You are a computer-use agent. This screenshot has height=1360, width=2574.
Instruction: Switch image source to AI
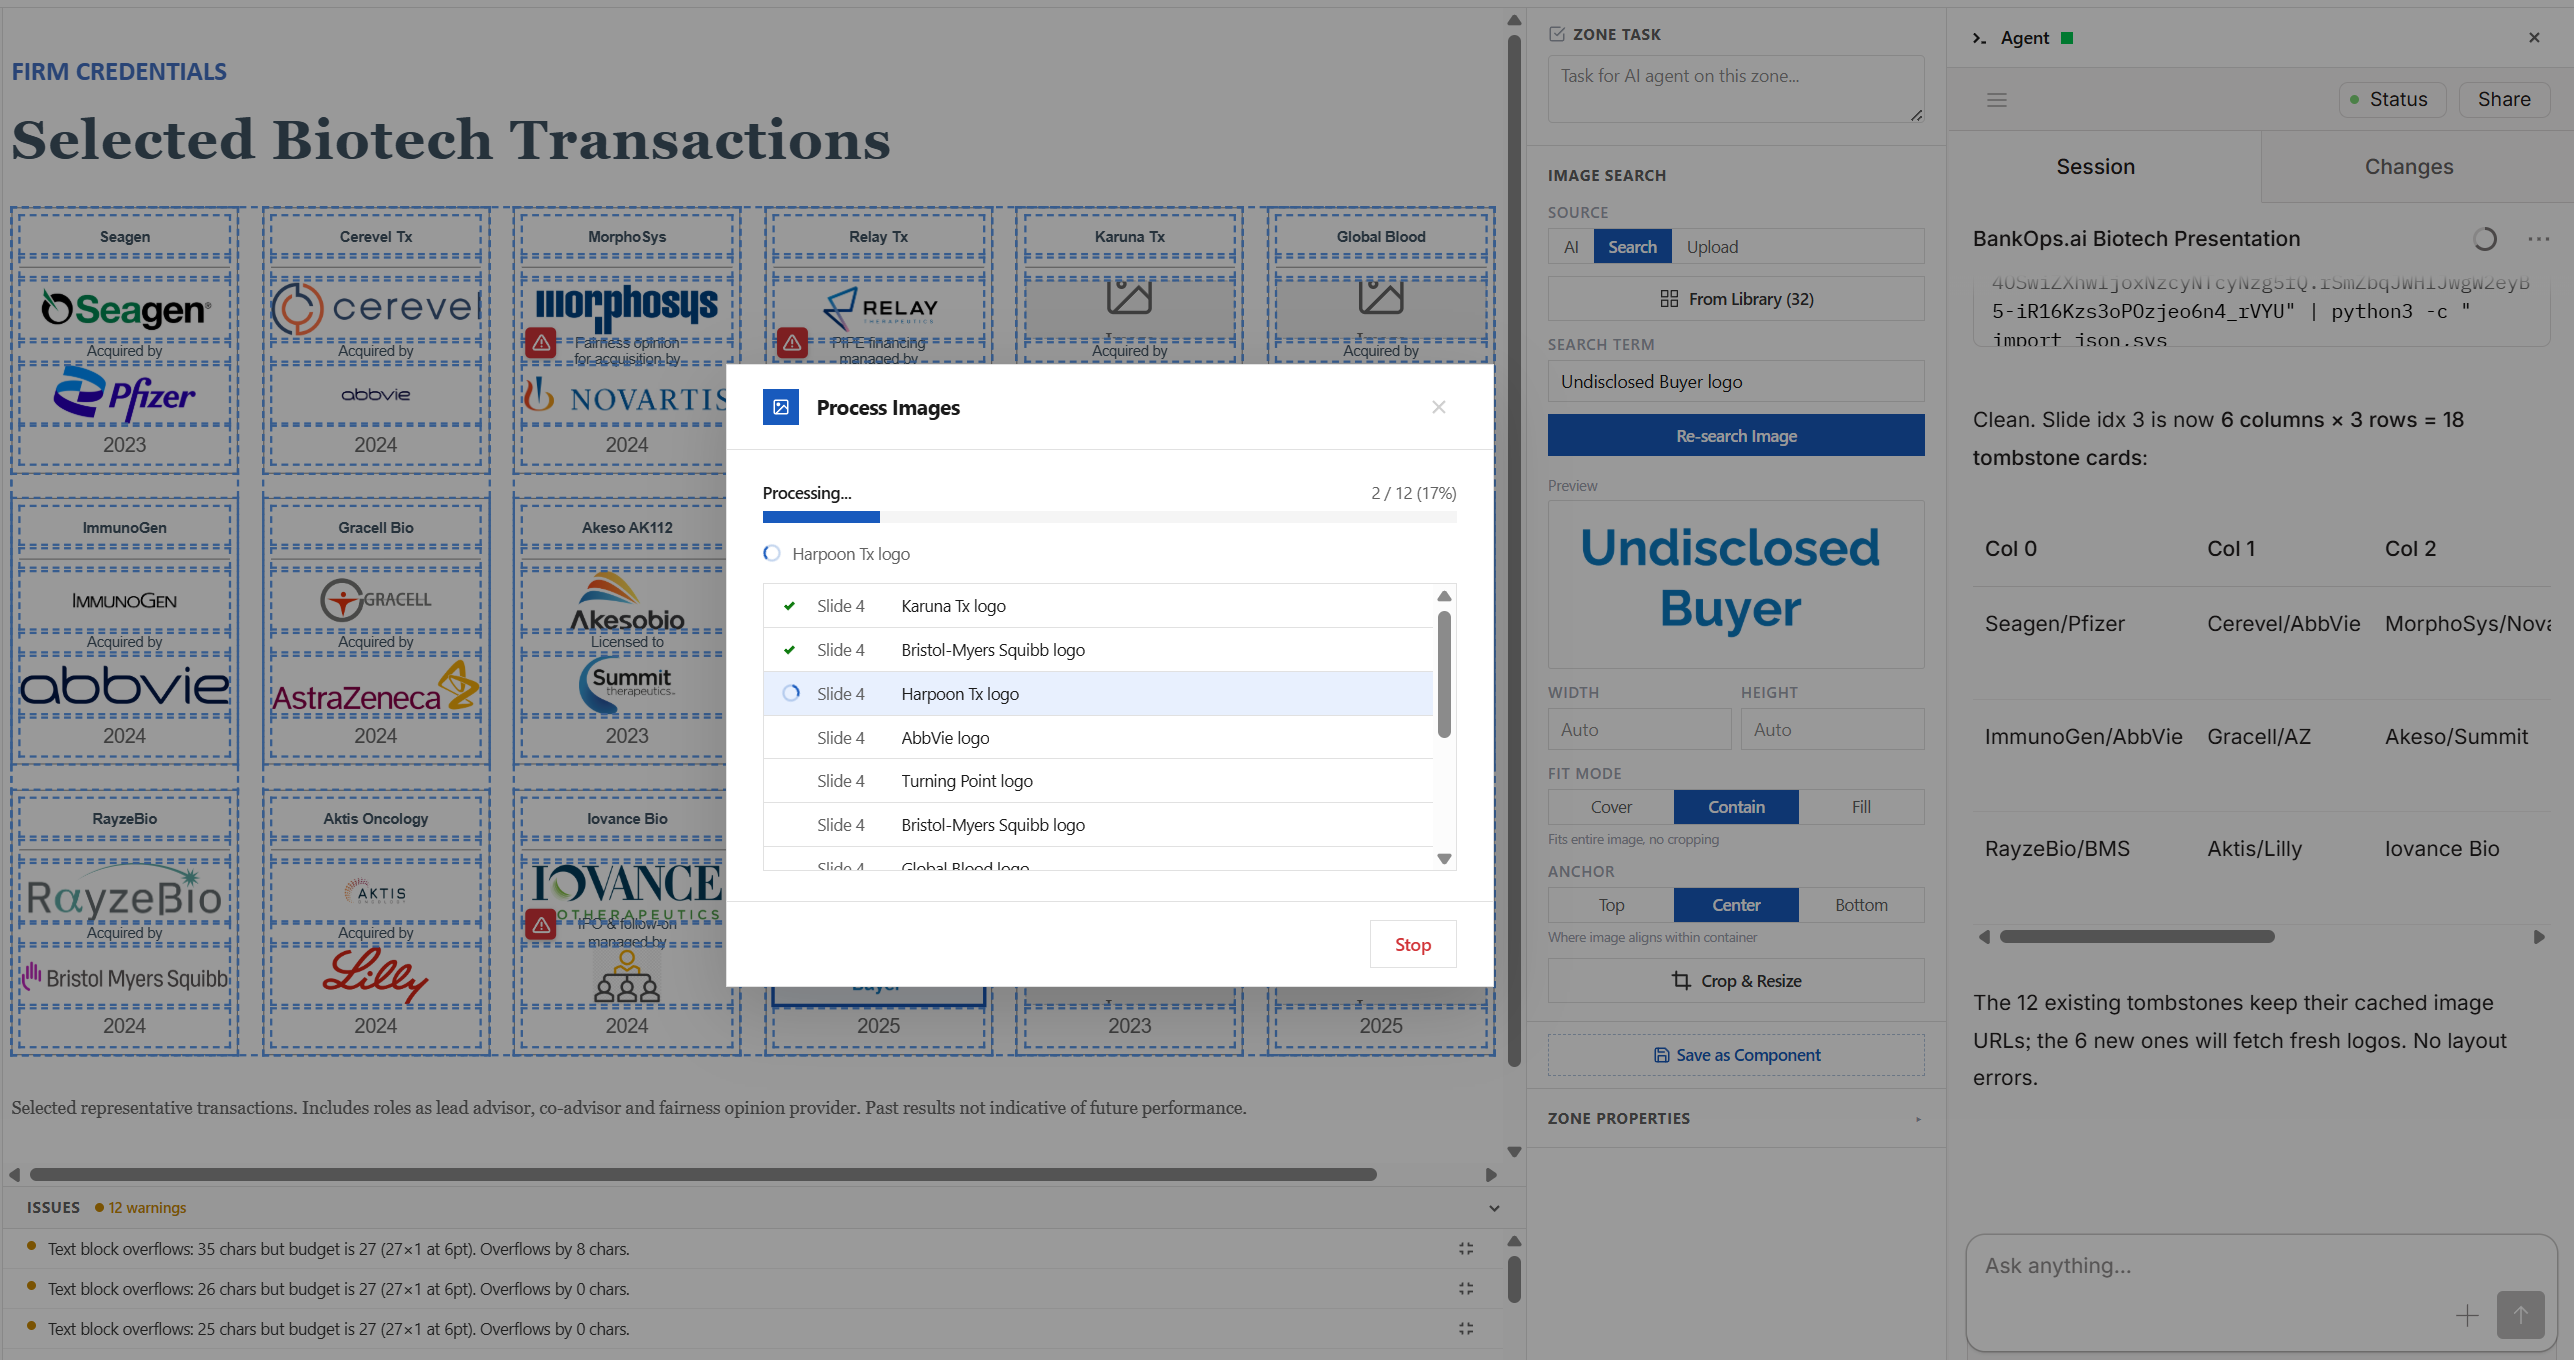1571,247
